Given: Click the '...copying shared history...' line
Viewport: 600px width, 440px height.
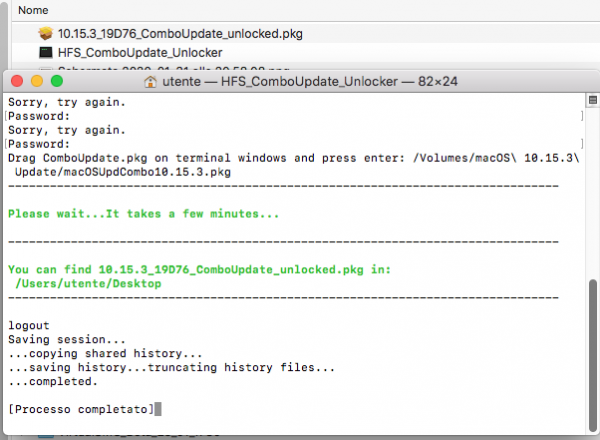Looking at the screenshot, I should click(x=105, y=353).
